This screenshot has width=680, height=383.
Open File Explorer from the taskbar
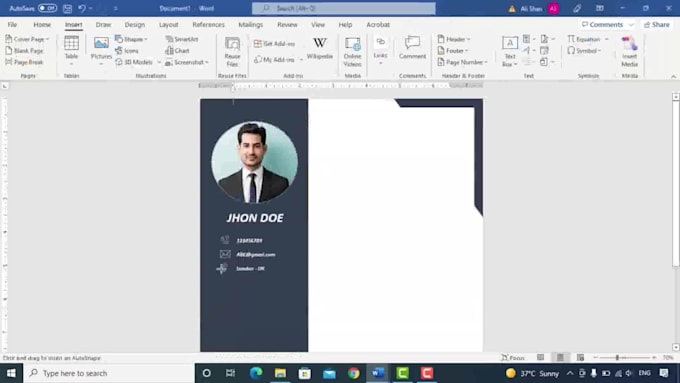click(280, 373)
